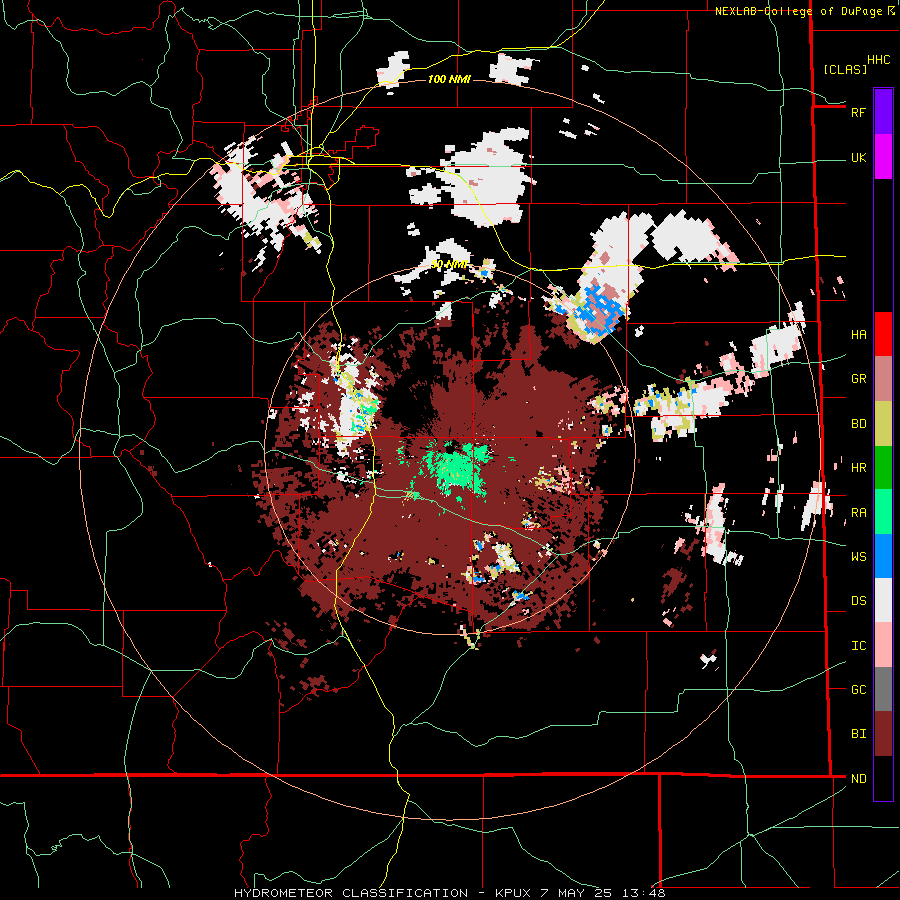Viewport: 900px width, 900px height.
Task: Click the GC gray legend swatch
Action: click(x=883, y=689)
